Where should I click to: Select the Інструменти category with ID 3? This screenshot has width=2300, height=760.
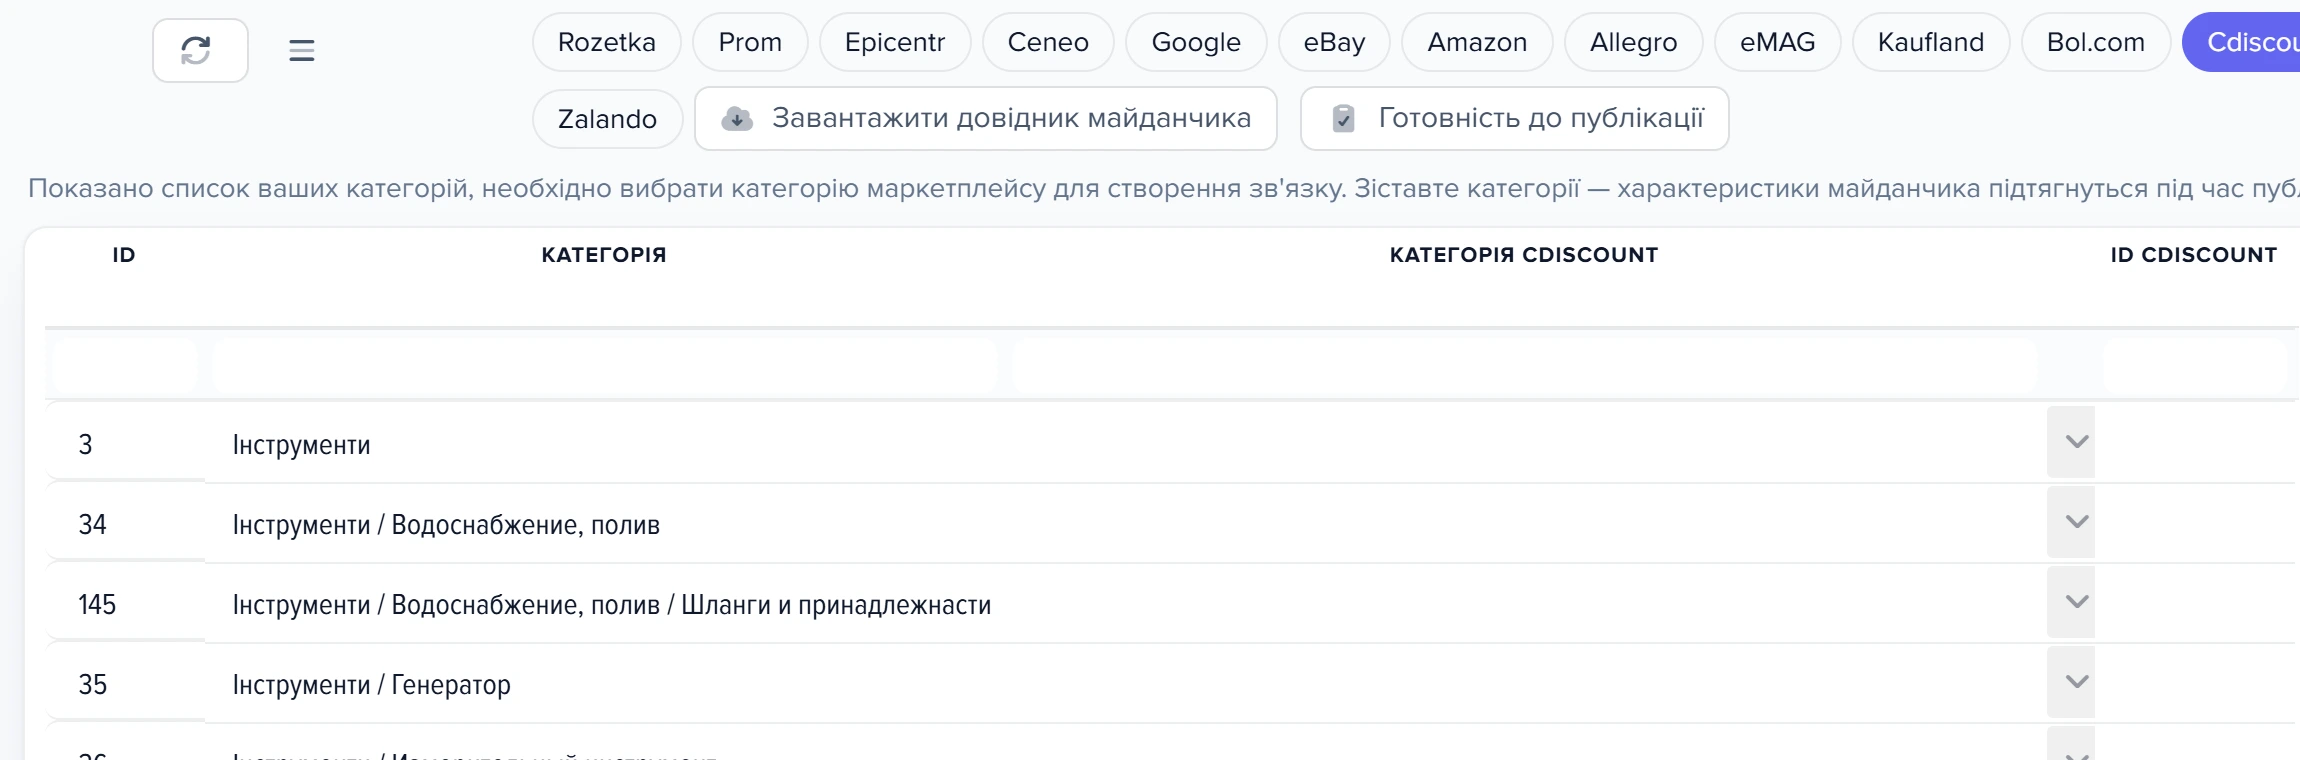tap(301, 445)
